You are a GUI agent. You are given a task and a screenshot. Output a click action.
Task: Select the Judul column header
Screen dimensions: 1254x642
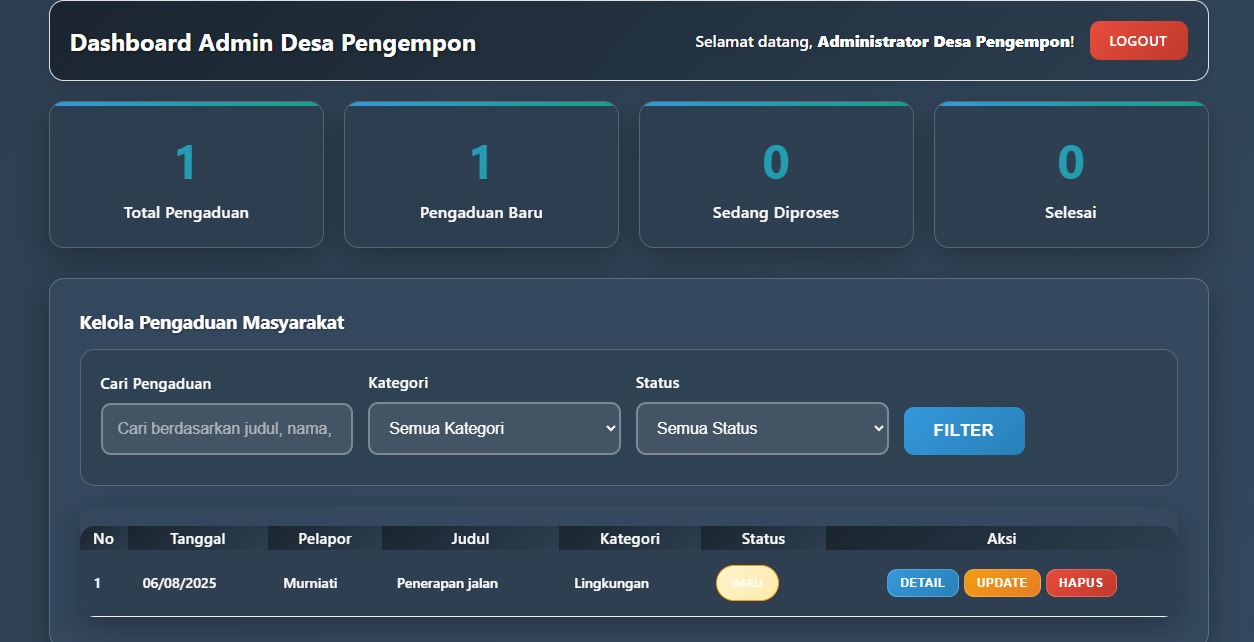coord(470,538)
